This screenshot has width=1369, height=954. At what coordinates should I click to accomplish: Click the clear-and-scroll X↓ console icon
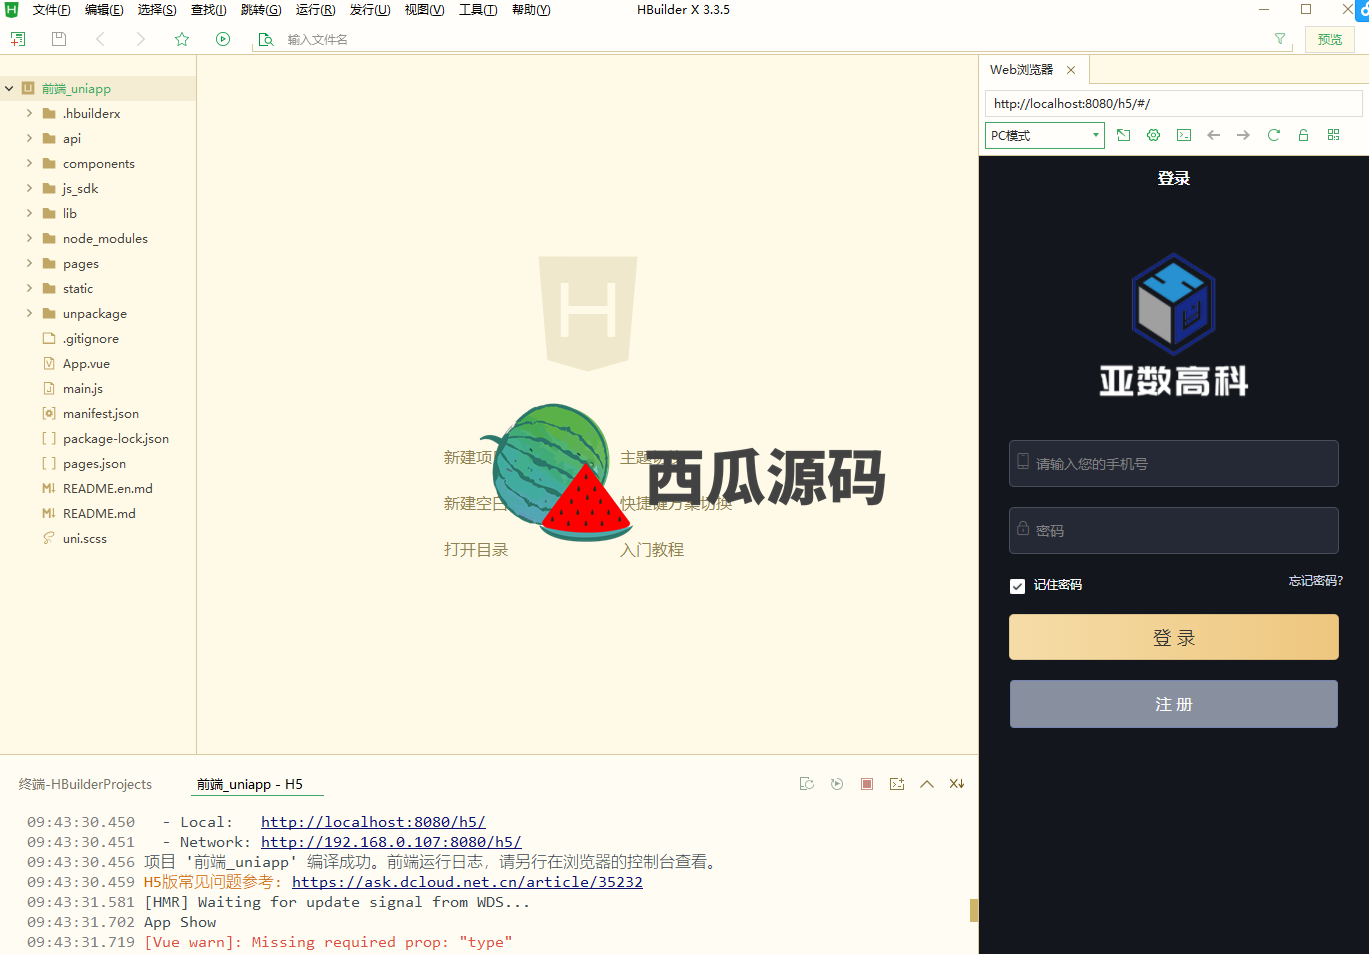(957, 784)
